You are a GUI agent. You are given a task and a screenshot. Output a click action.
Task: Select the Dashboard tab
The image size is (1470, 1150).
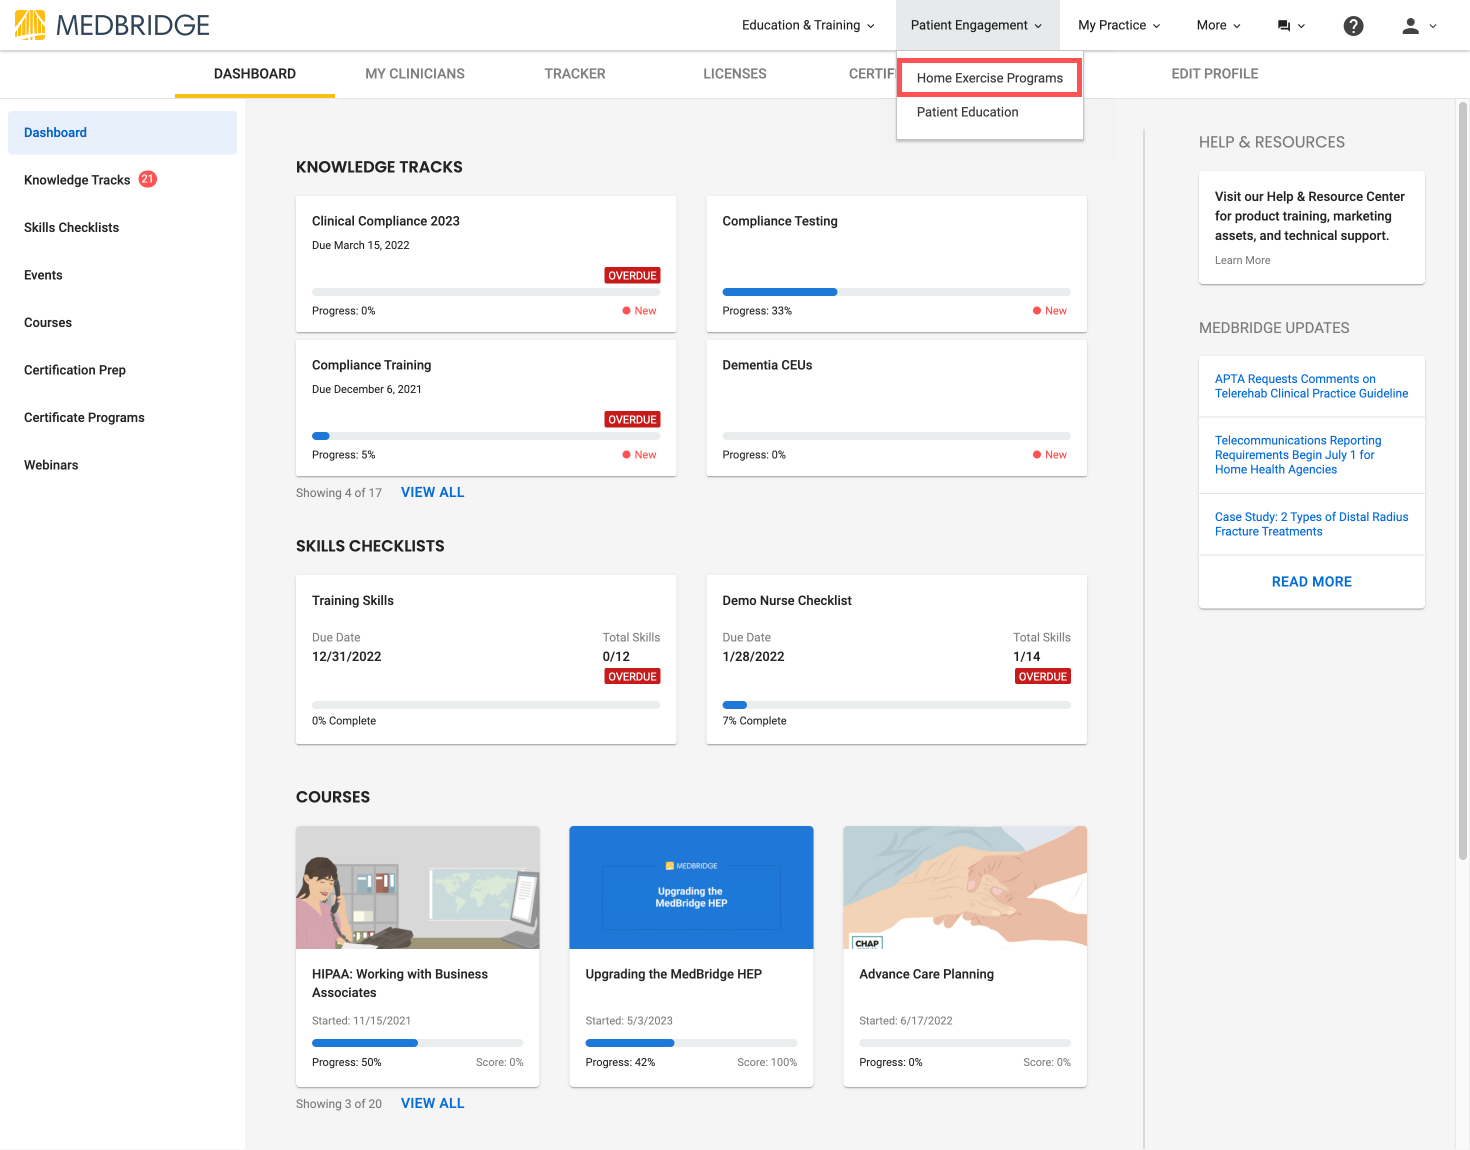[x=255, y=74]
